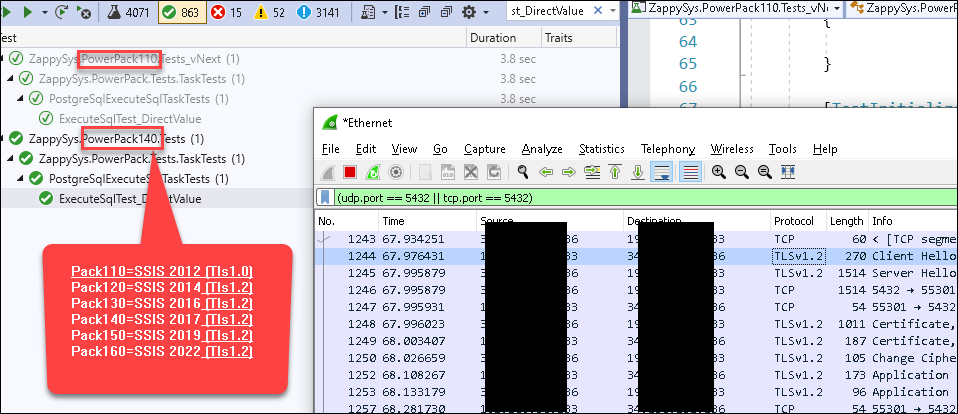
Task: Sort packets by Length column
Action: coord(846,221)
